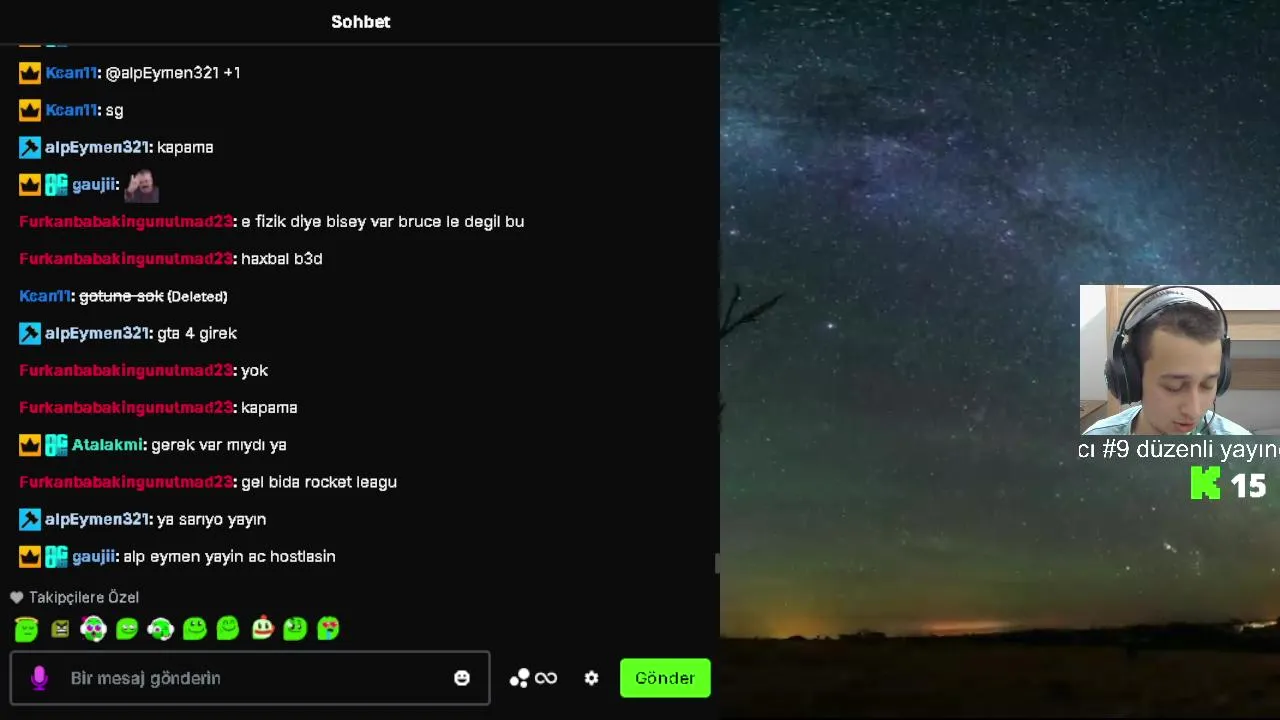Select the green emote with headphones

(x=160, y=628)
